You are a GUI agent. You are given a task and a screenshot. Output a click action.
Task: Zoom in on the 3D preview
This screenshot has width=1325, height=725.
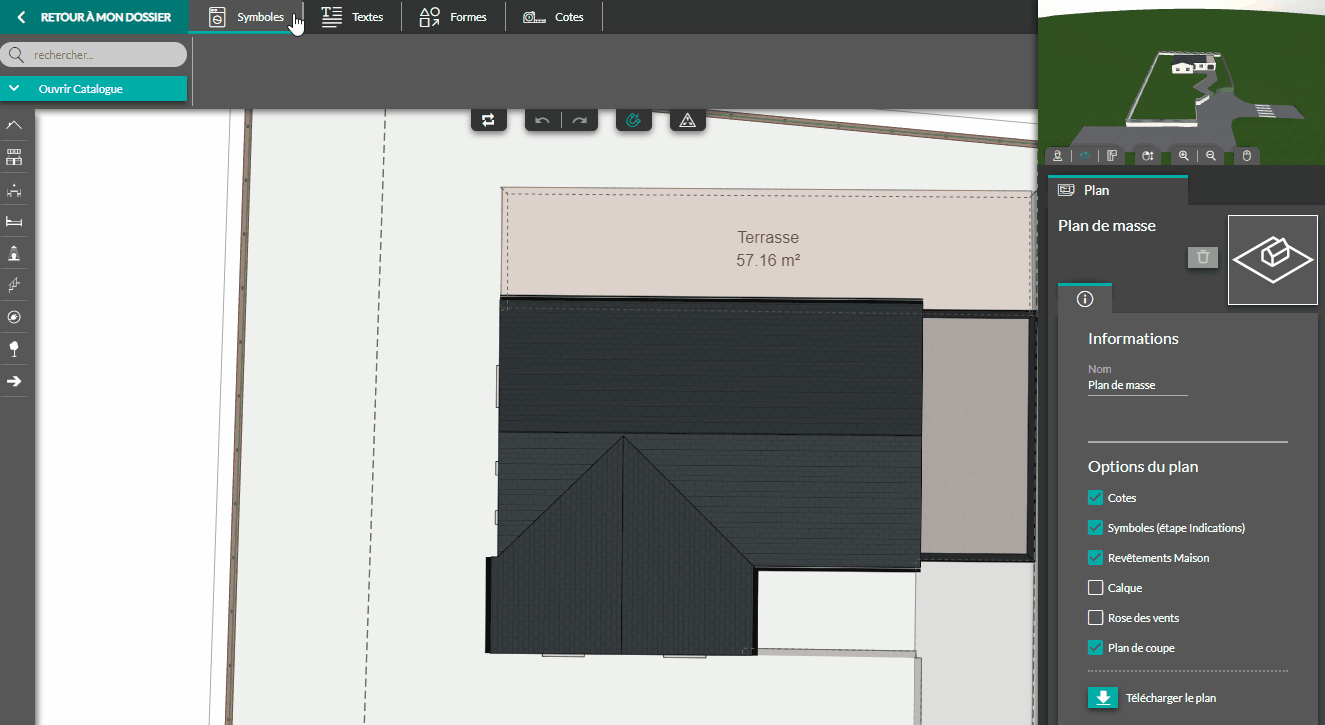click(1184, 156)
